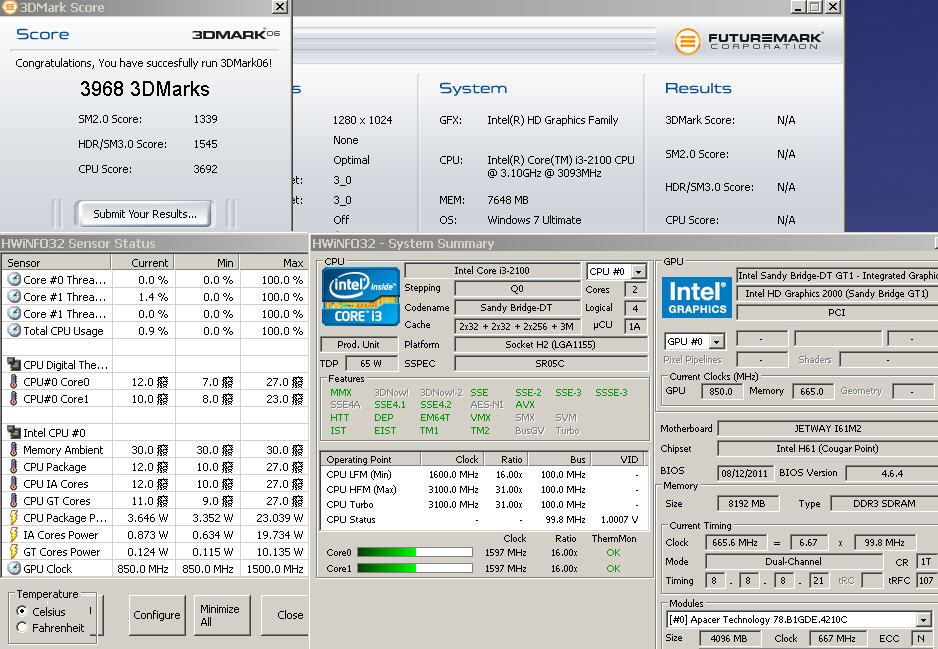
Task: Click the Total CPU Usage sensor icon
Action: pos(14,330)
